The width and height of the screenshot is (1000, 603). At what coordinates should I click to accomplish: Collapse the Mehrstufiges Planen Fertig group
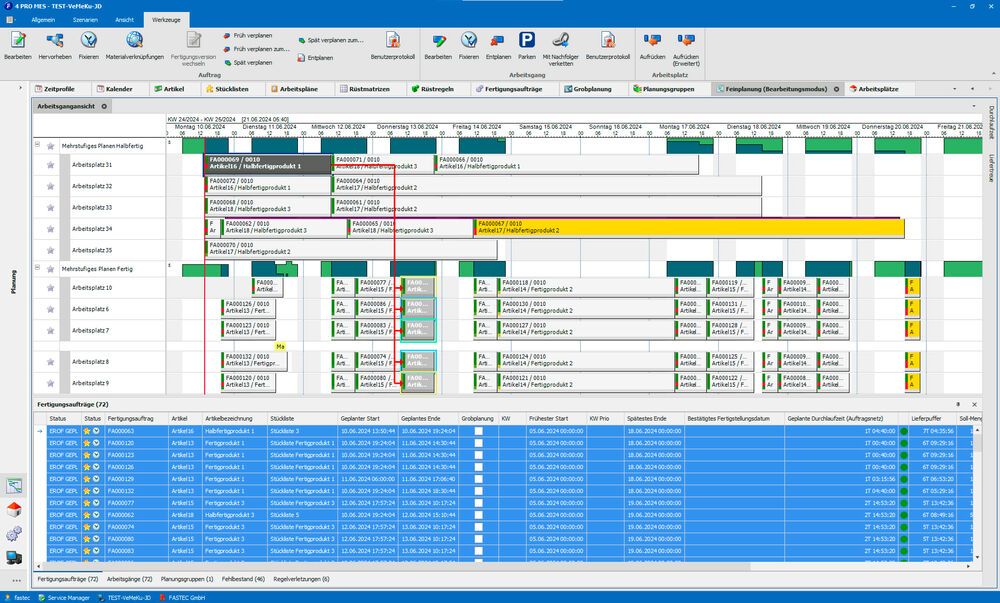click(x=37, y=268)
